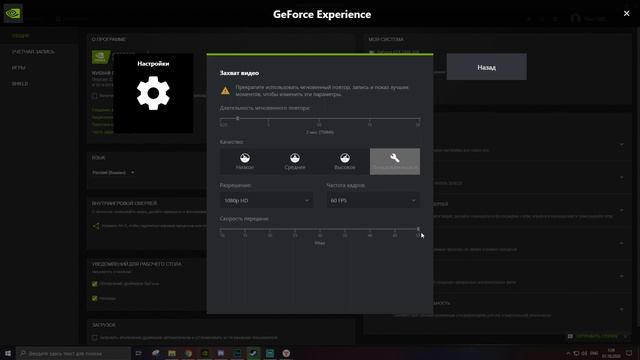
Task: Click the share icon in overlay section
Action: click(96, 226)
